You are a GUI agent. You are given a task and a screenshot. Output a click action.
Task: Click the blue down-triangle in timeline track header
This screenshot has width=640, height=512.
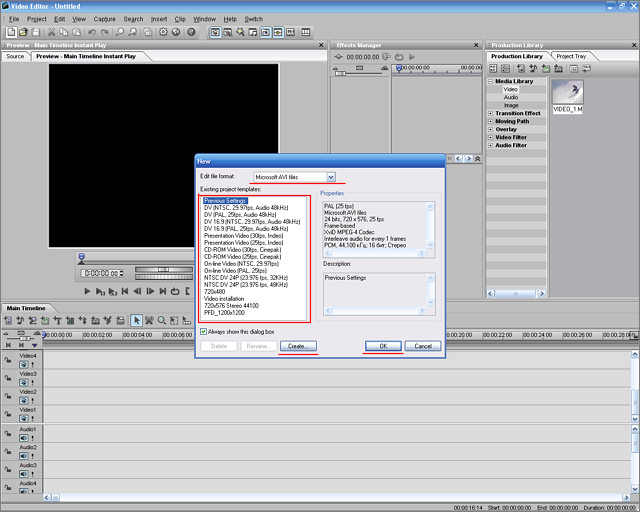point(34,345)
